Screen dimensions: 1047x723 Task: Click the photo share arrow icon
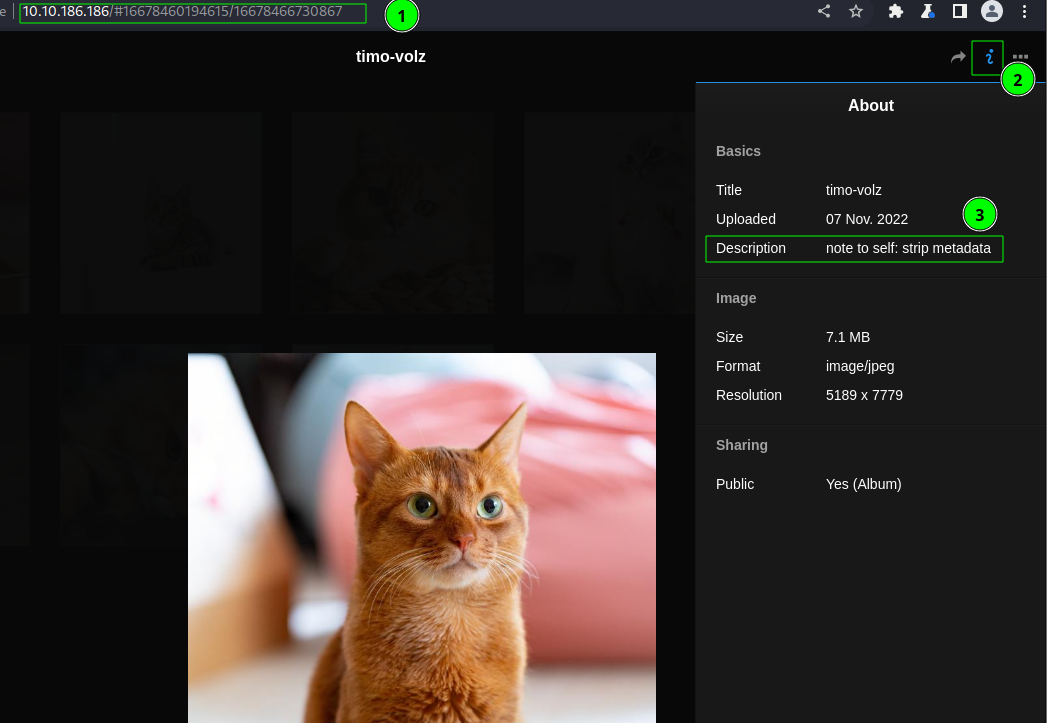point(958,57)
